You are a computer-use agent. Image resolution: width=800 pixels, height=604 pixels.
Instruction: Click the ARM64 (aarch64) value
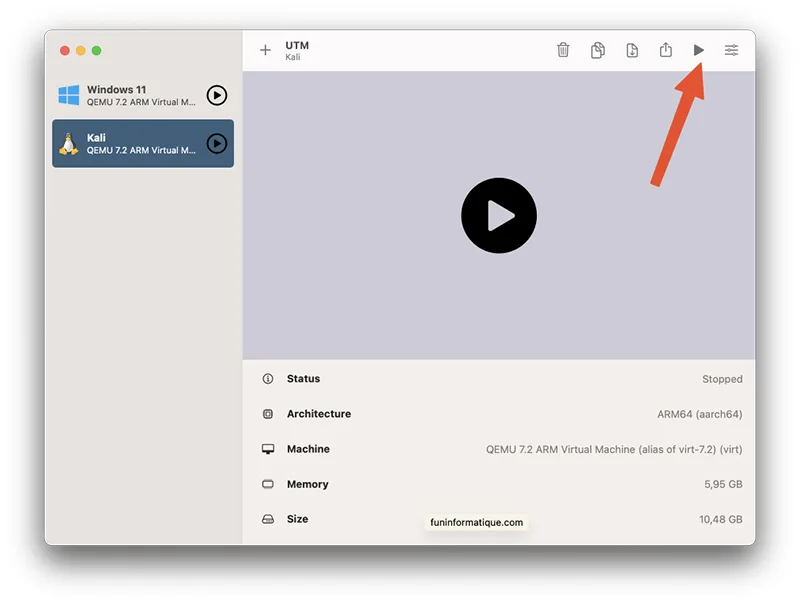pyautogui.click(x=699, y=414)
